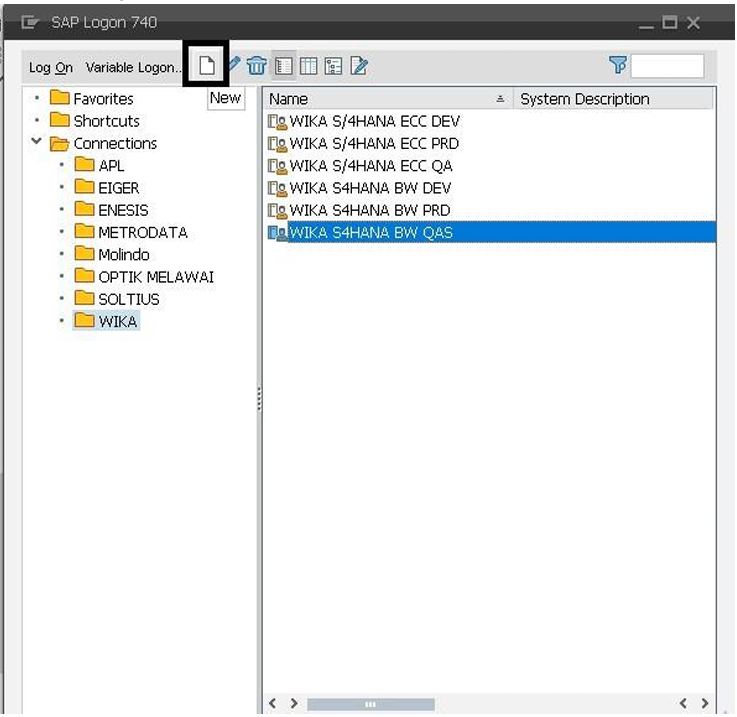Select the Favorites folder

[x=102, y=99]
